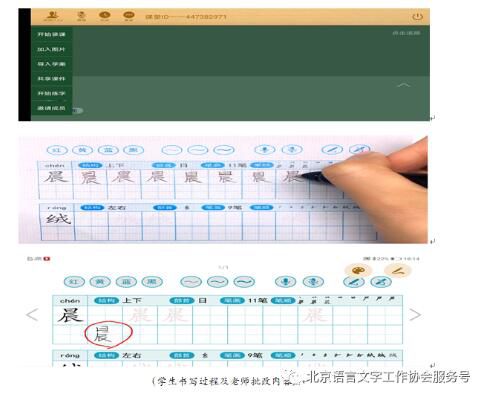Go to previous page with left arrow
479x397 pixels.
pyautogui.click(x=32, y=315)
